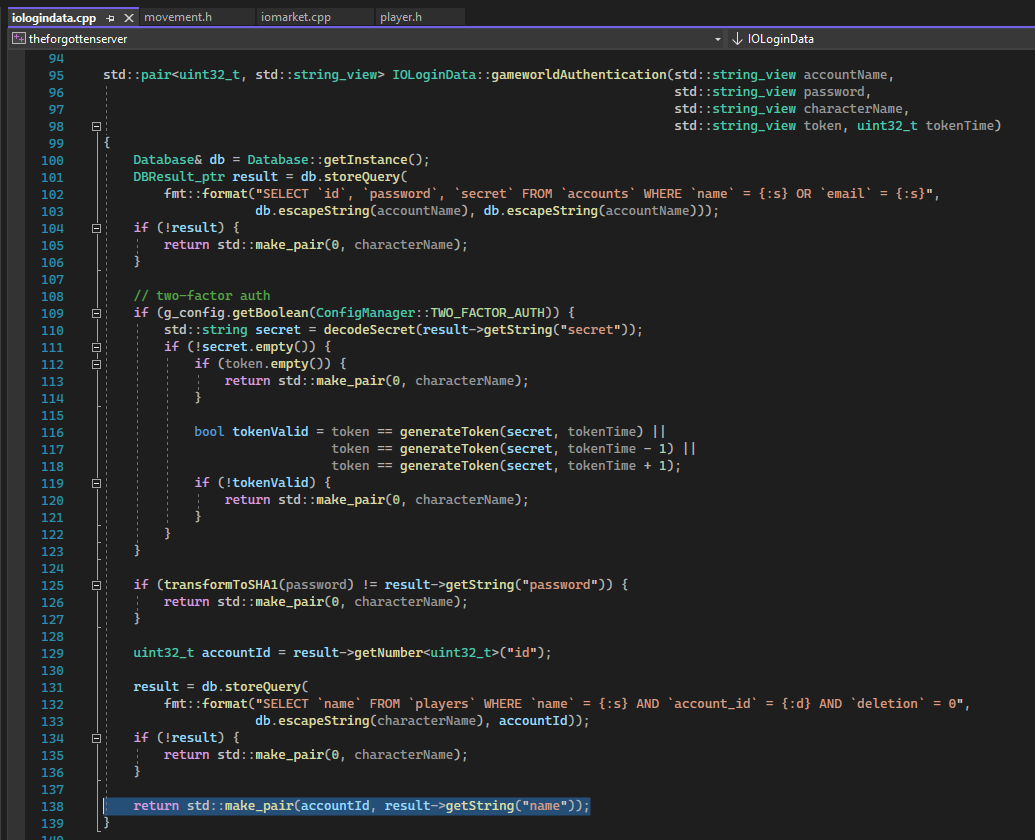Image resolution: width=1035 pixels, height=840 pixels.
Task: Click the tokenTime parameter on line 98
Action: pos(959,125)
